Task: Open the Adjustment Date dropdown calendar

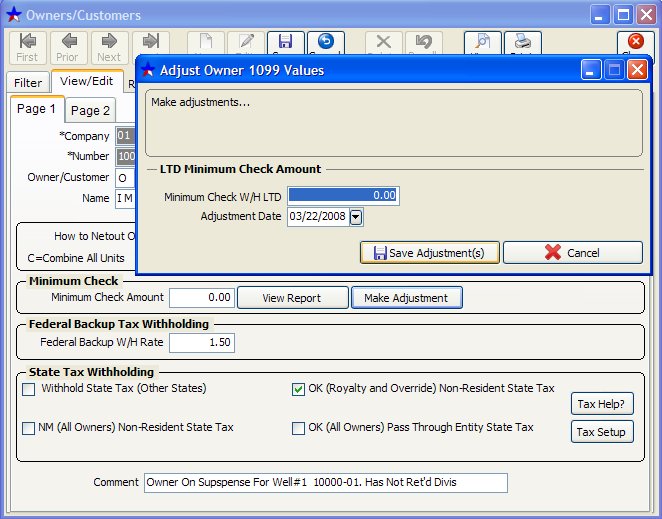Action: 356,217
